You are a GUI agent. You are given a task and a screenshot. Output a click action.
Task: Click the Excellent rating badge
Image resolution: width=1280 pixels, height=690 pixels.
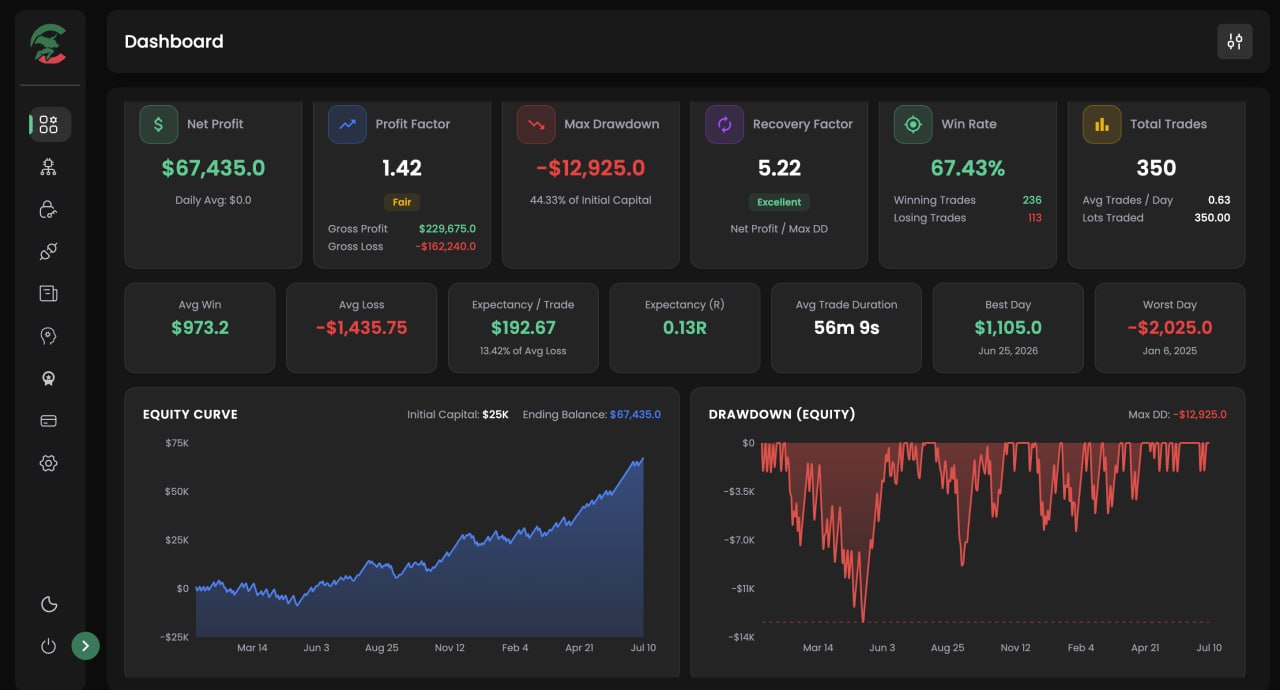(x=779, y=202)
